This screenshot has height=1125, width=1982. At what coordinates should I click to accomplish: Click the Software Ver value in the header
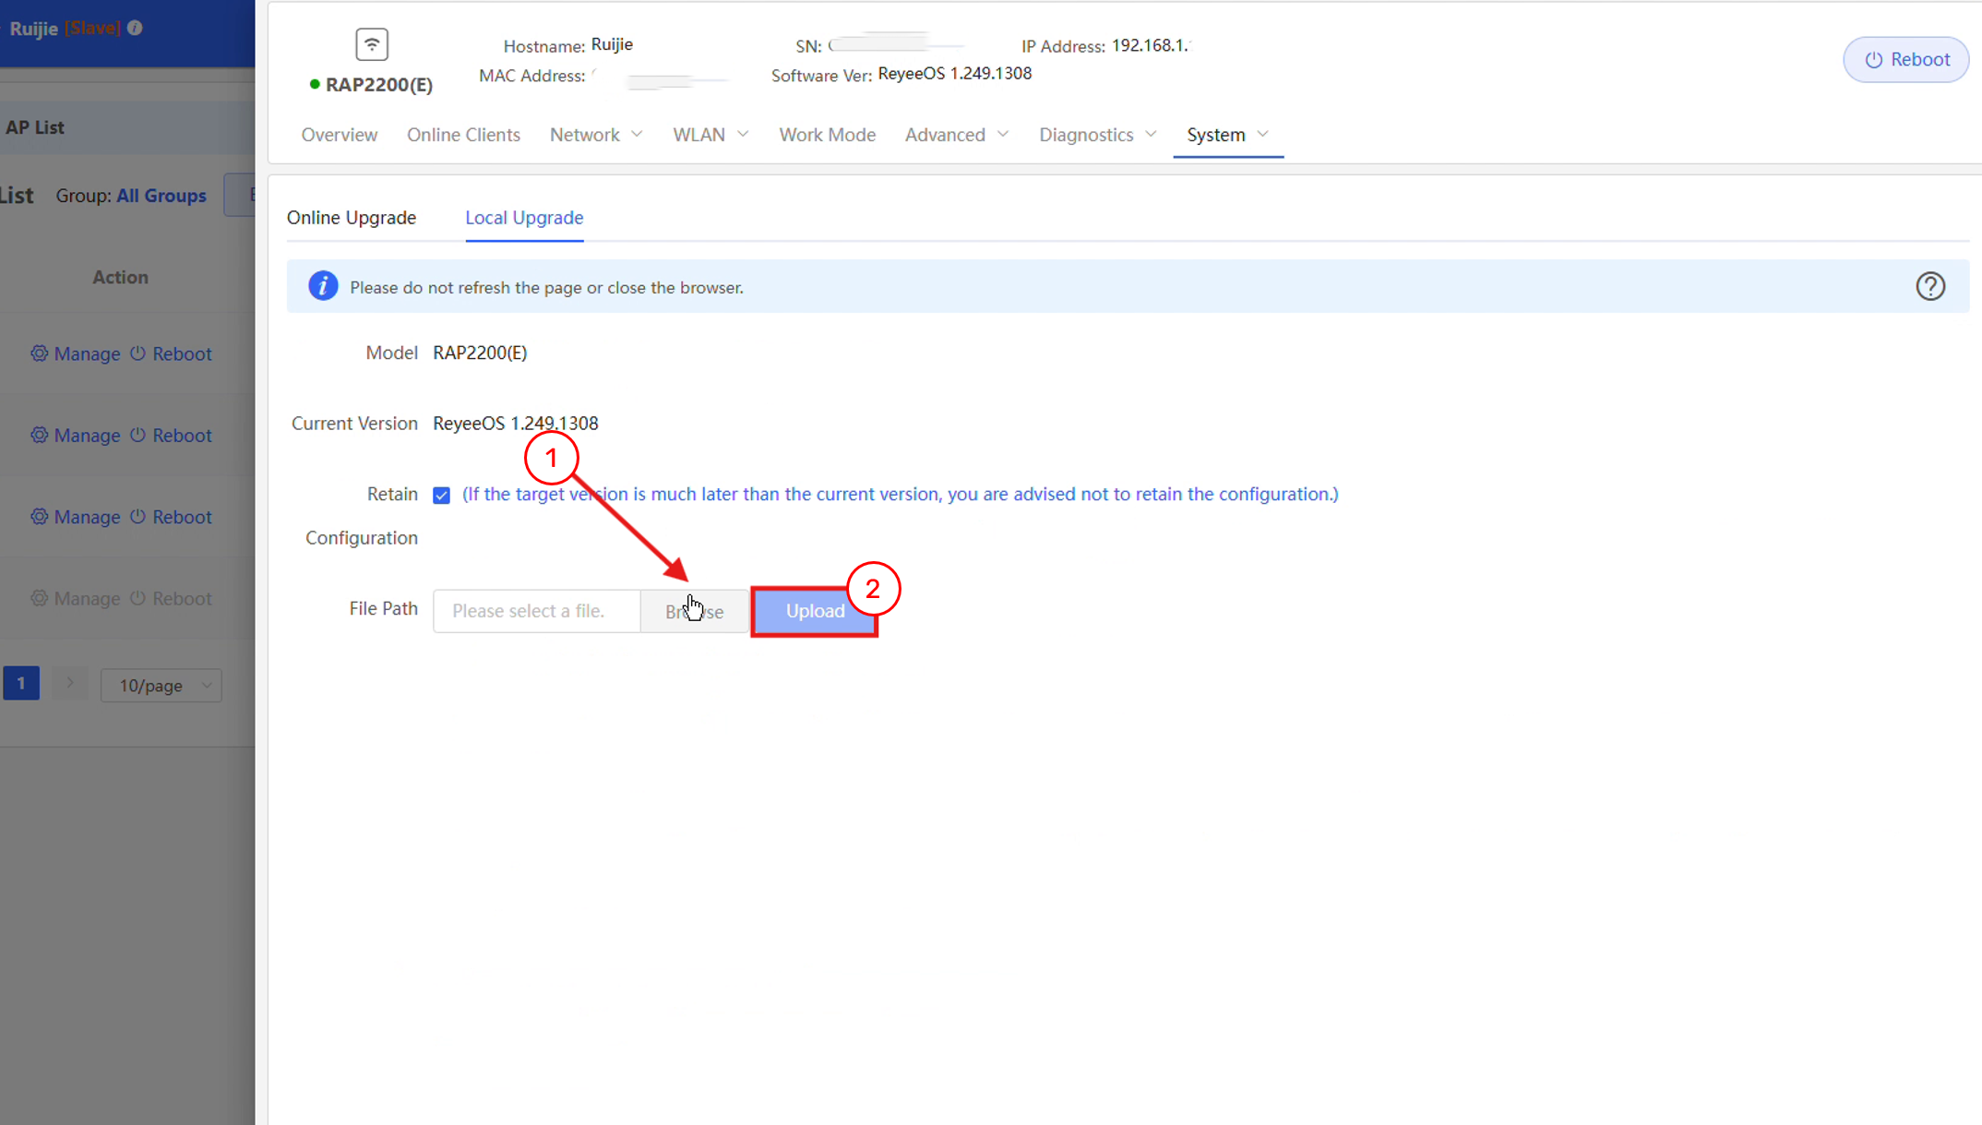[x=954, y=73]
